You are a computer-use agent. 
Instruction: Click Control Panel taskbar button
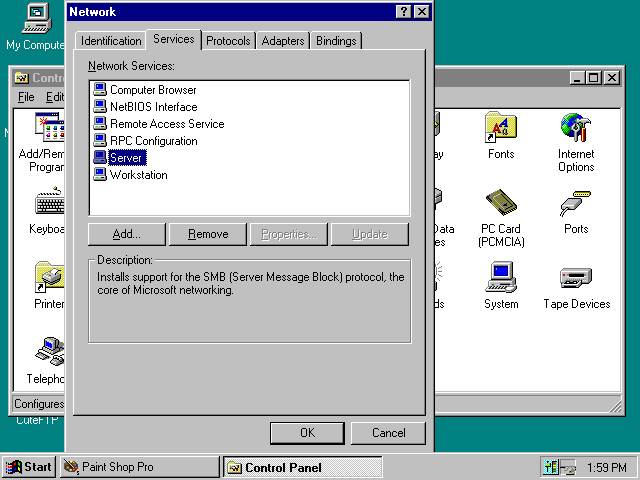pos(303,467)
